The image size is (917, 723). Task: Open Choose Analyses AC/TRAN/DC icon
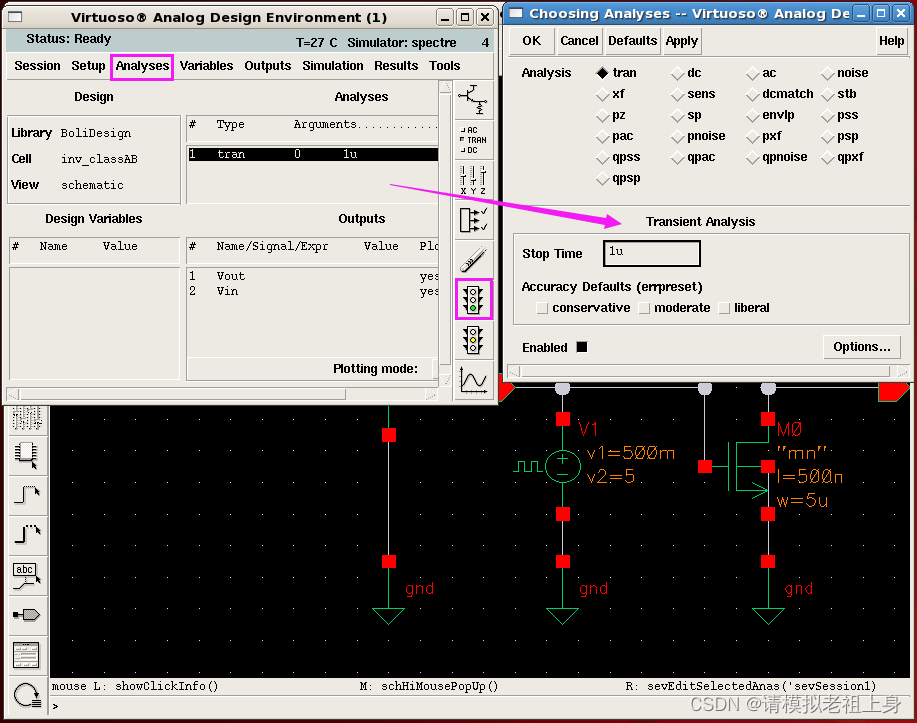click(473, 140)
